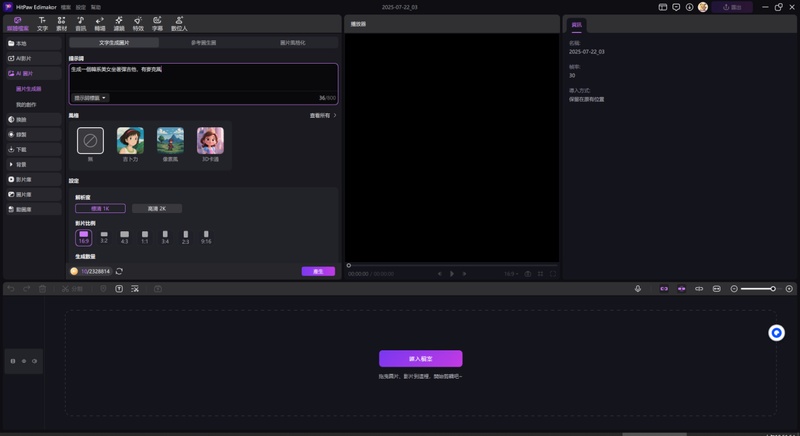The height and width of the screenshot is (436, 800).
Task: Choose the 2:3 aspect ratio
Action: [x=185, y=238]
